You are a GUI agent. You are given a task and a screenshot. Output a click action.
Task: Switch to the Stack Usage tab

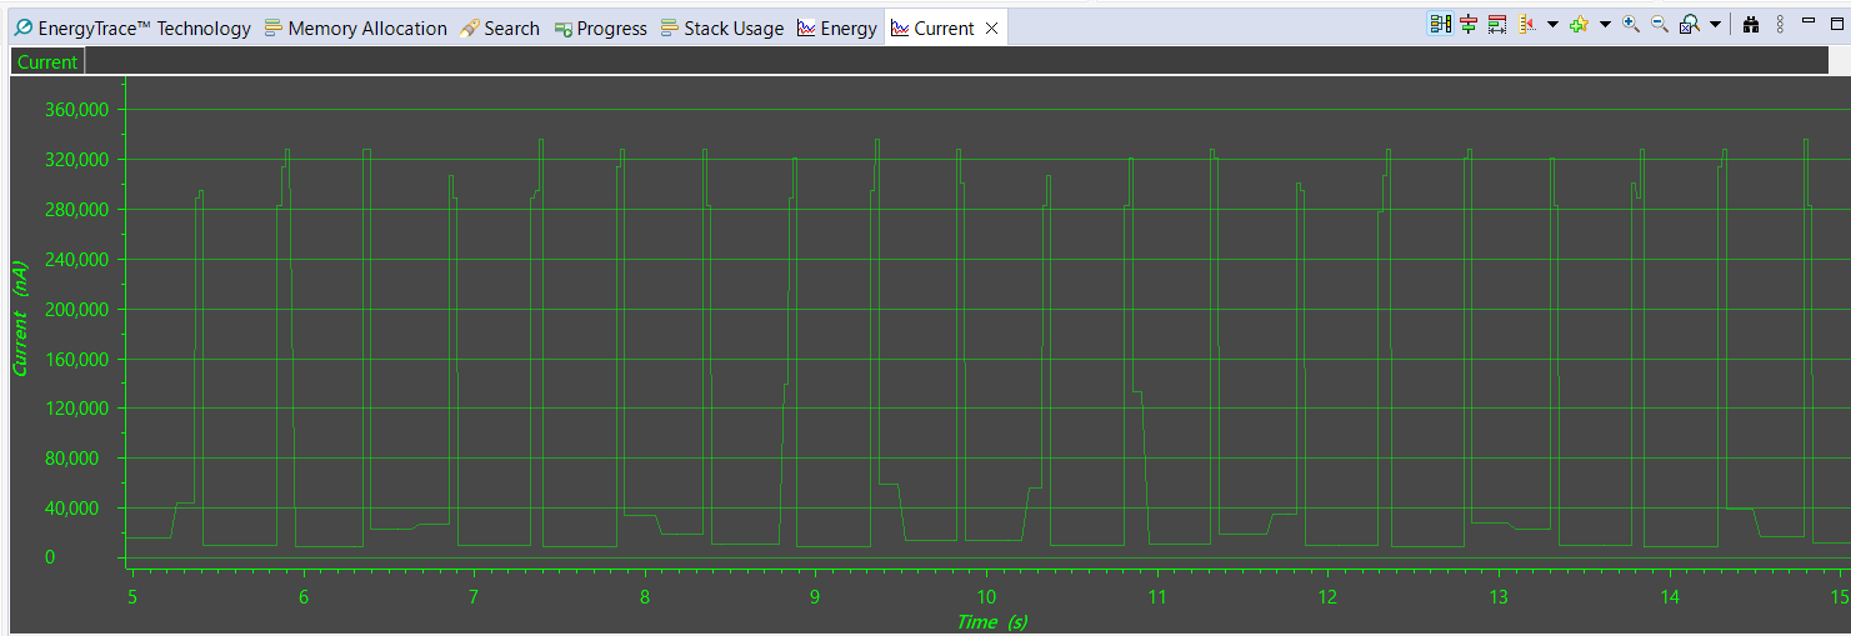(722, 28)
